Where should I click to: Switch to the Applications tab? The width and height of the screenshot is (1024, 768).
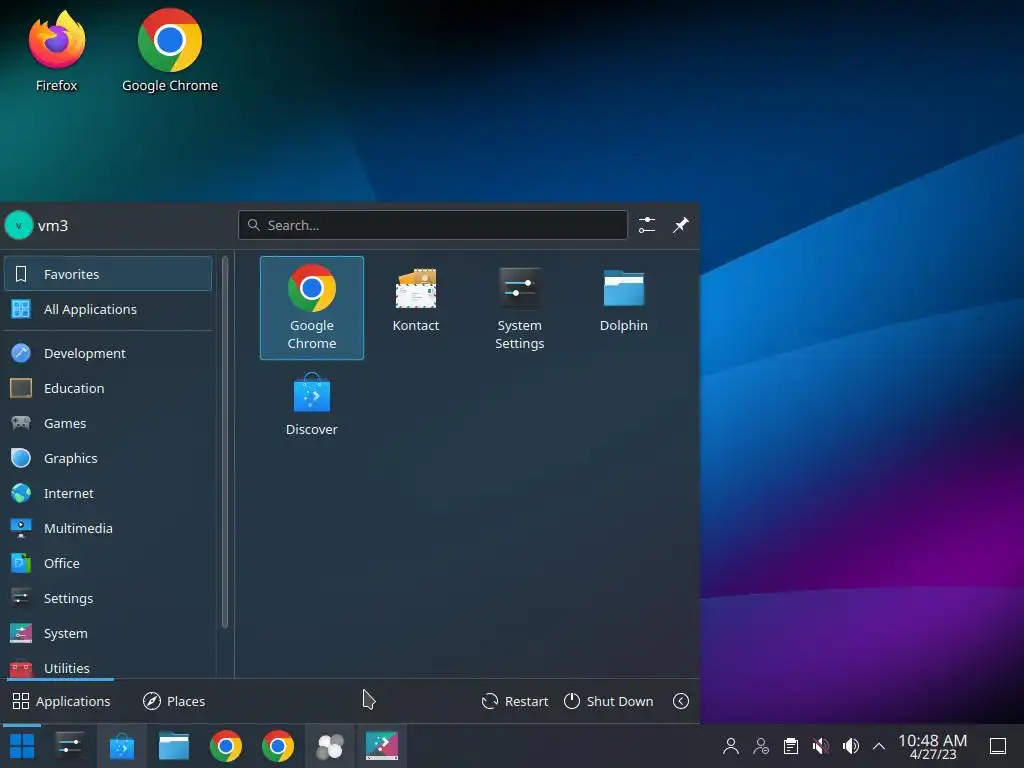tap(61, 701)
